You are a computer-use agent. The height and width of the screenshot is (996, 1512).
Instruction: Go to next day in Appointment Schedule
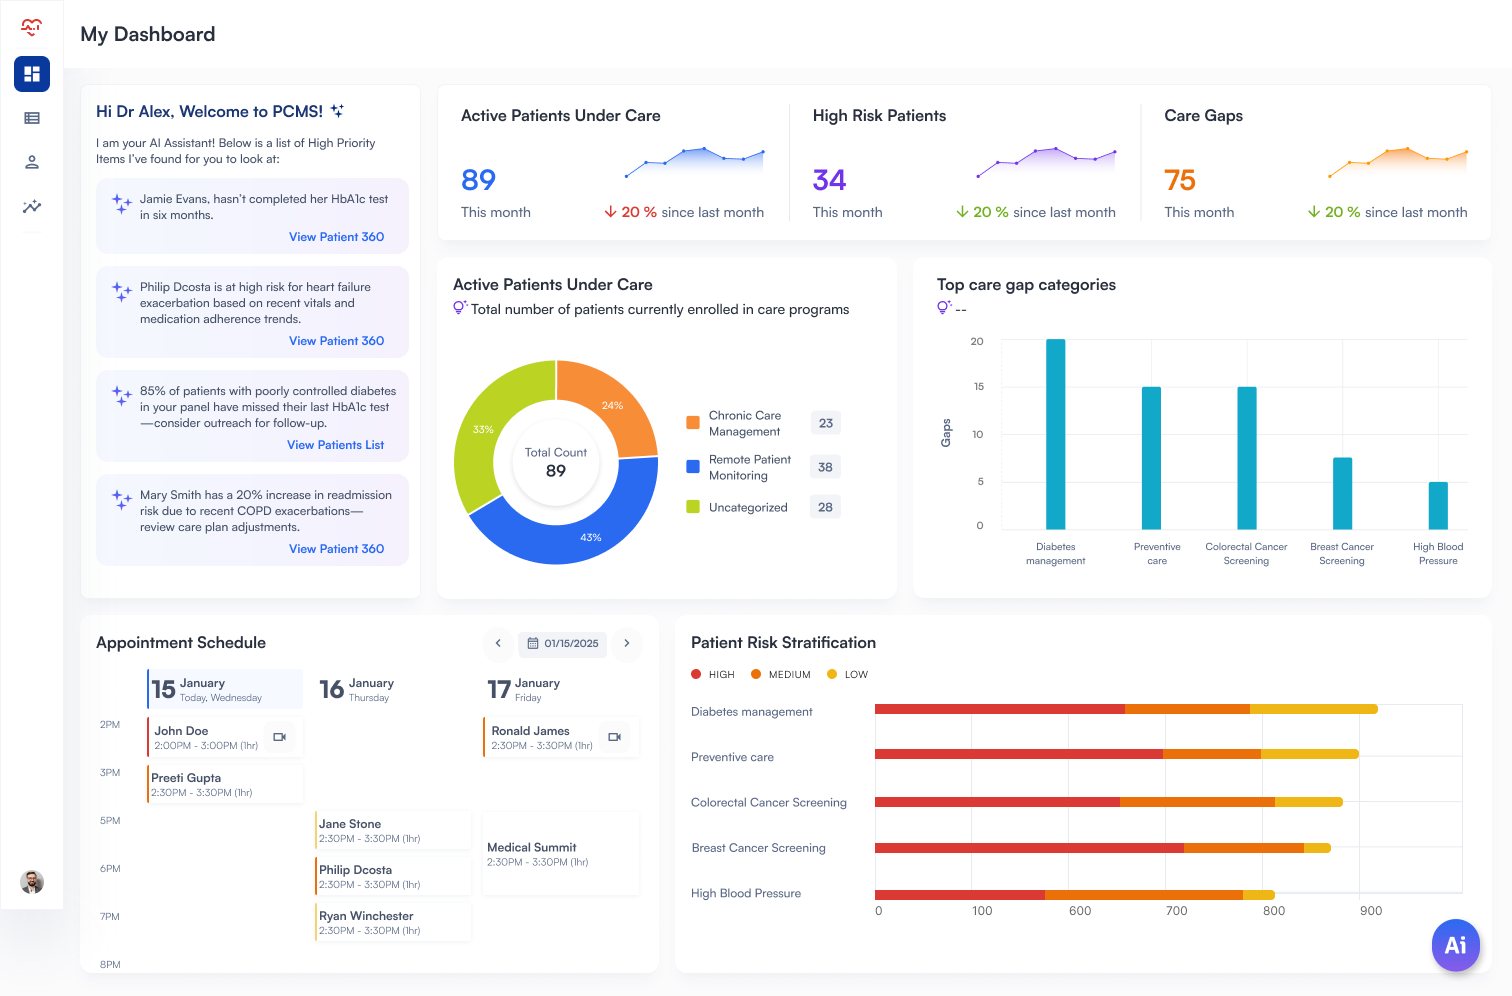click(627, 644)
